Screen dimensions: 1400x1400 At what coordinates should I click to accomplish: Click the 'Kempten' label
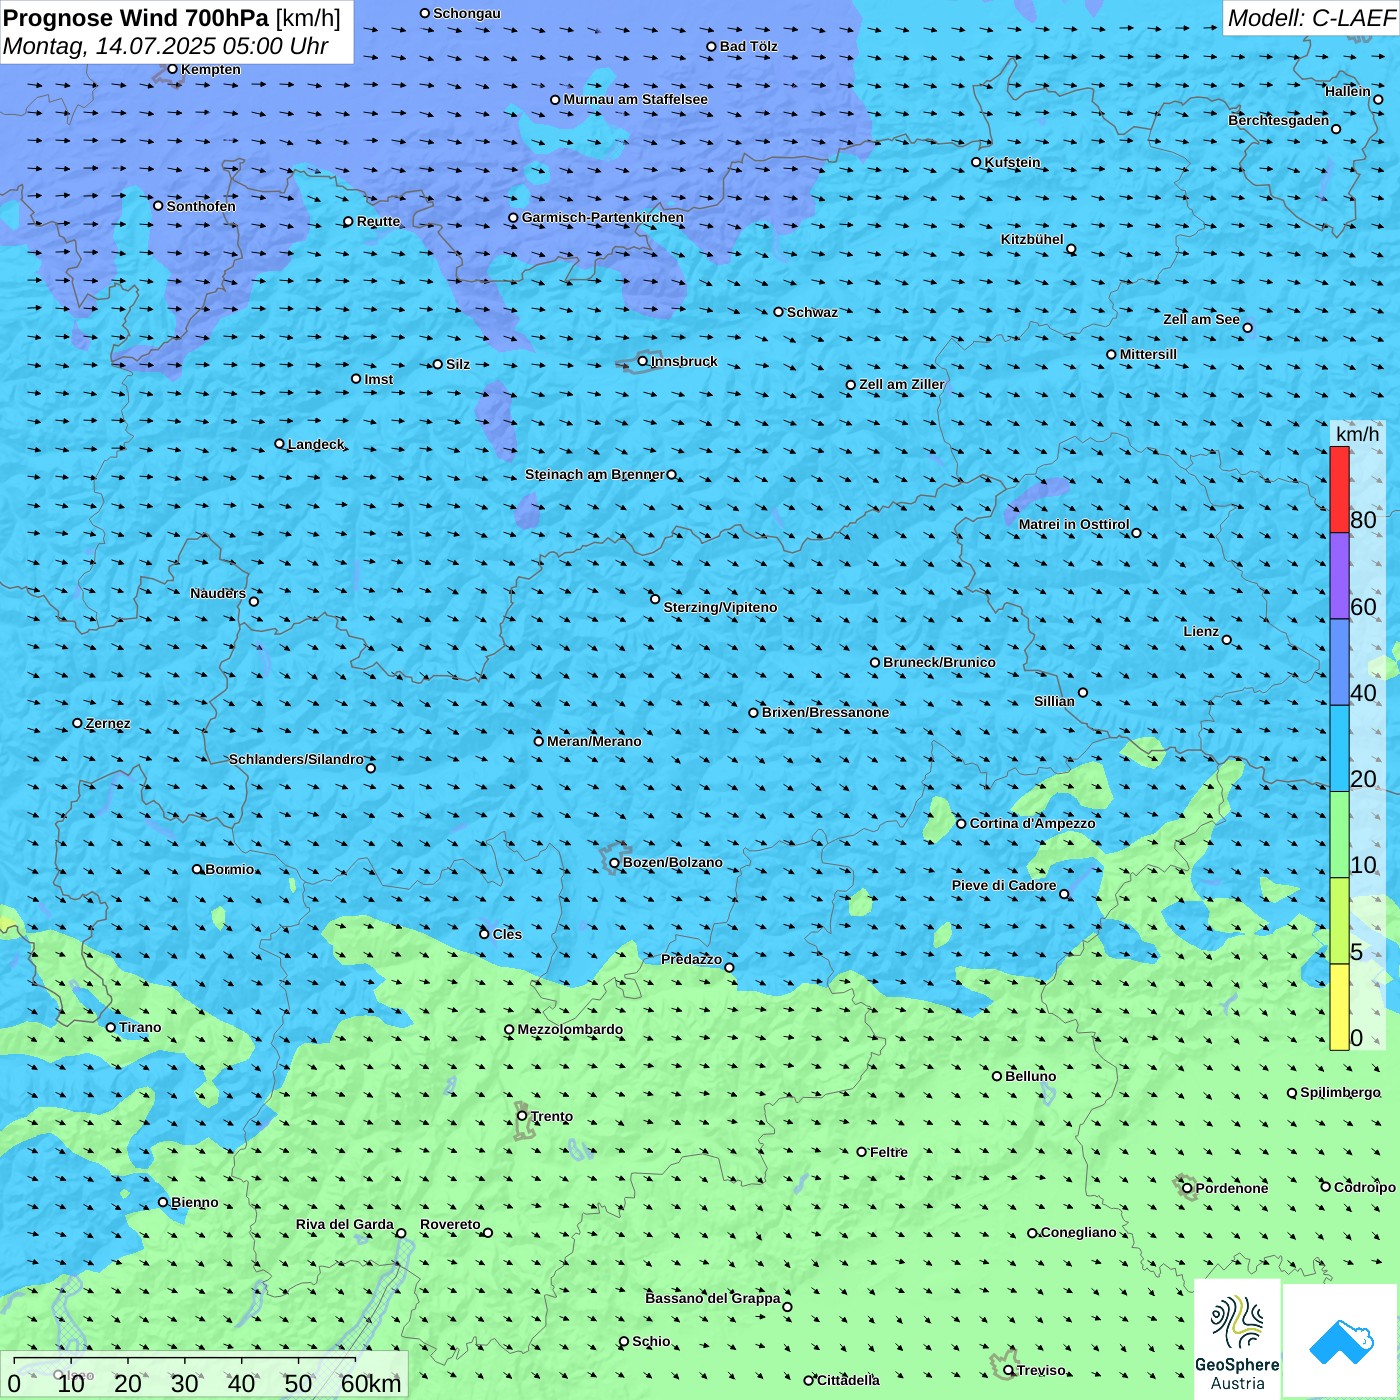pyautogui.click(x=211, y=69)
